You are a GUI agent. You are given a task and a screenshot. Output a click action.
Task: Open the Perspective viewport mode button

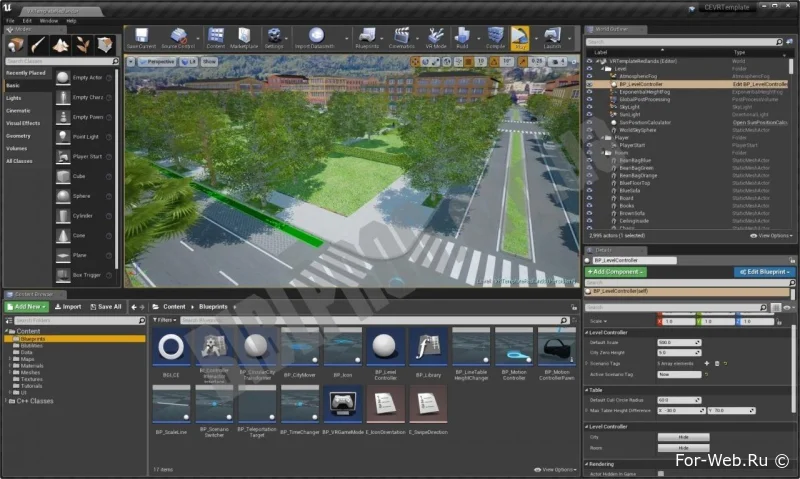click(157, 62)
